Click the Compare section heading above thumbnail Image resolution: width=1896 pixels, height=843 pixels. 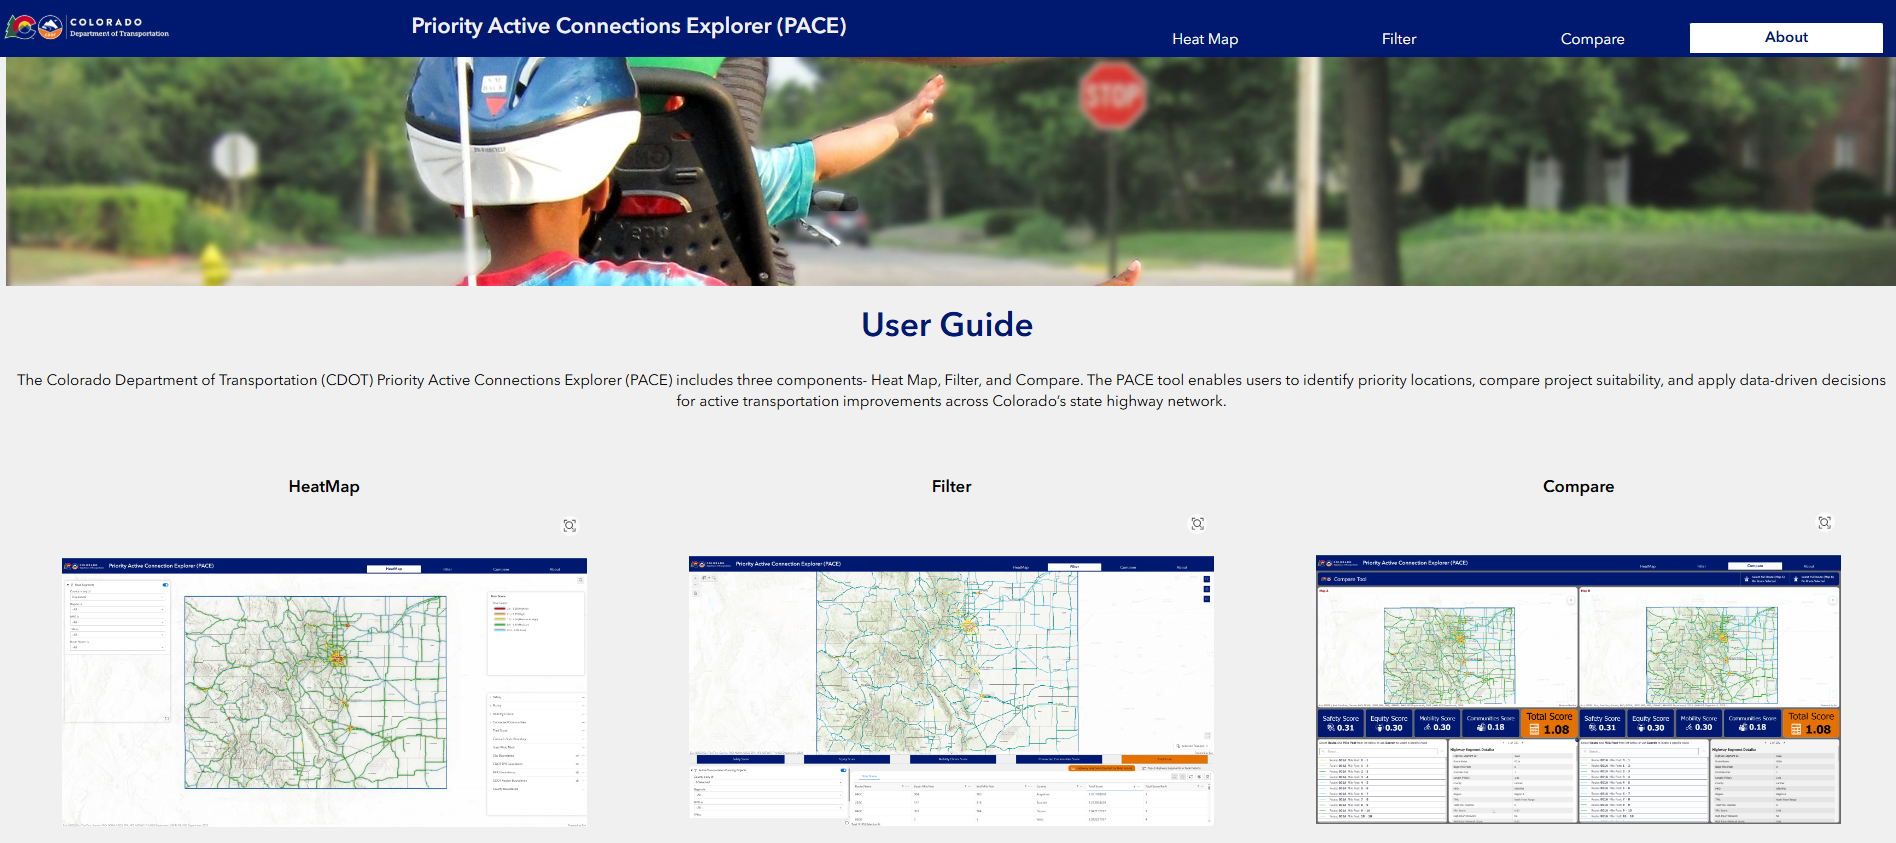[1578, 487]
